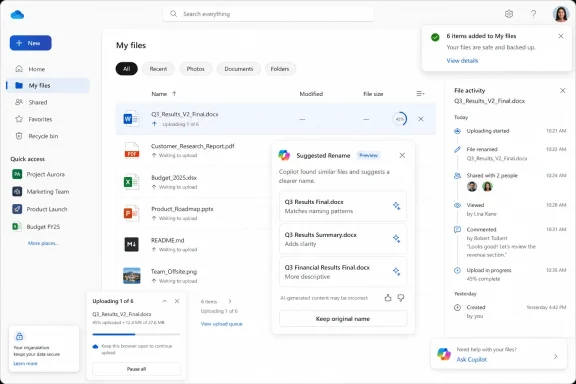The height and width of the screenshot is (384, 576).
Task: Click Pause all button
Action: pos(136,369)
